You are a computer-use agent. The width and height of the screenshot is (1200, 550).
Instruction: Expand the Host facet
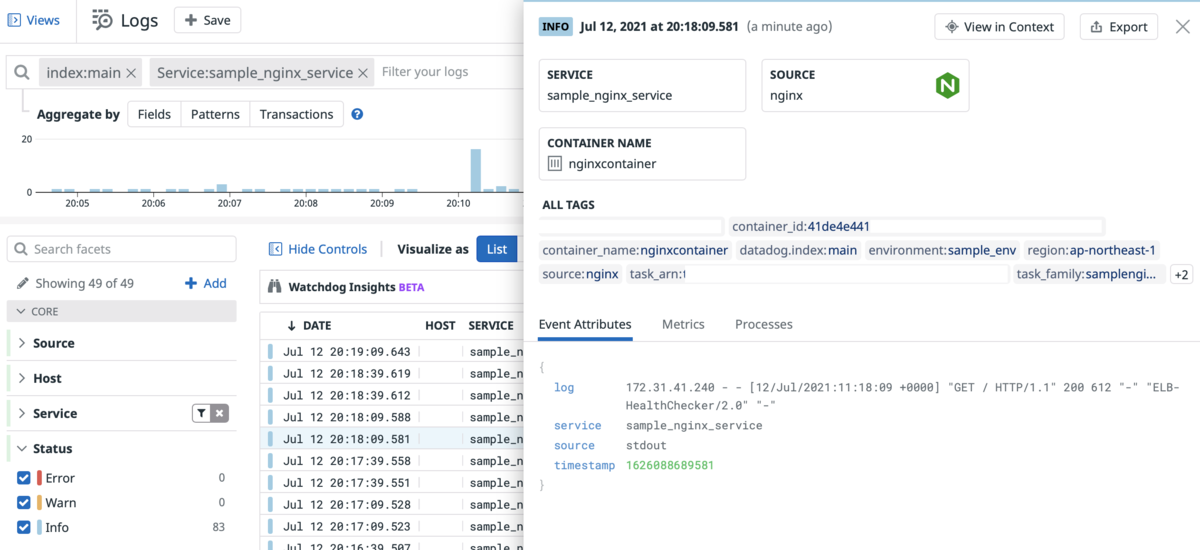(x=22, y=378)
